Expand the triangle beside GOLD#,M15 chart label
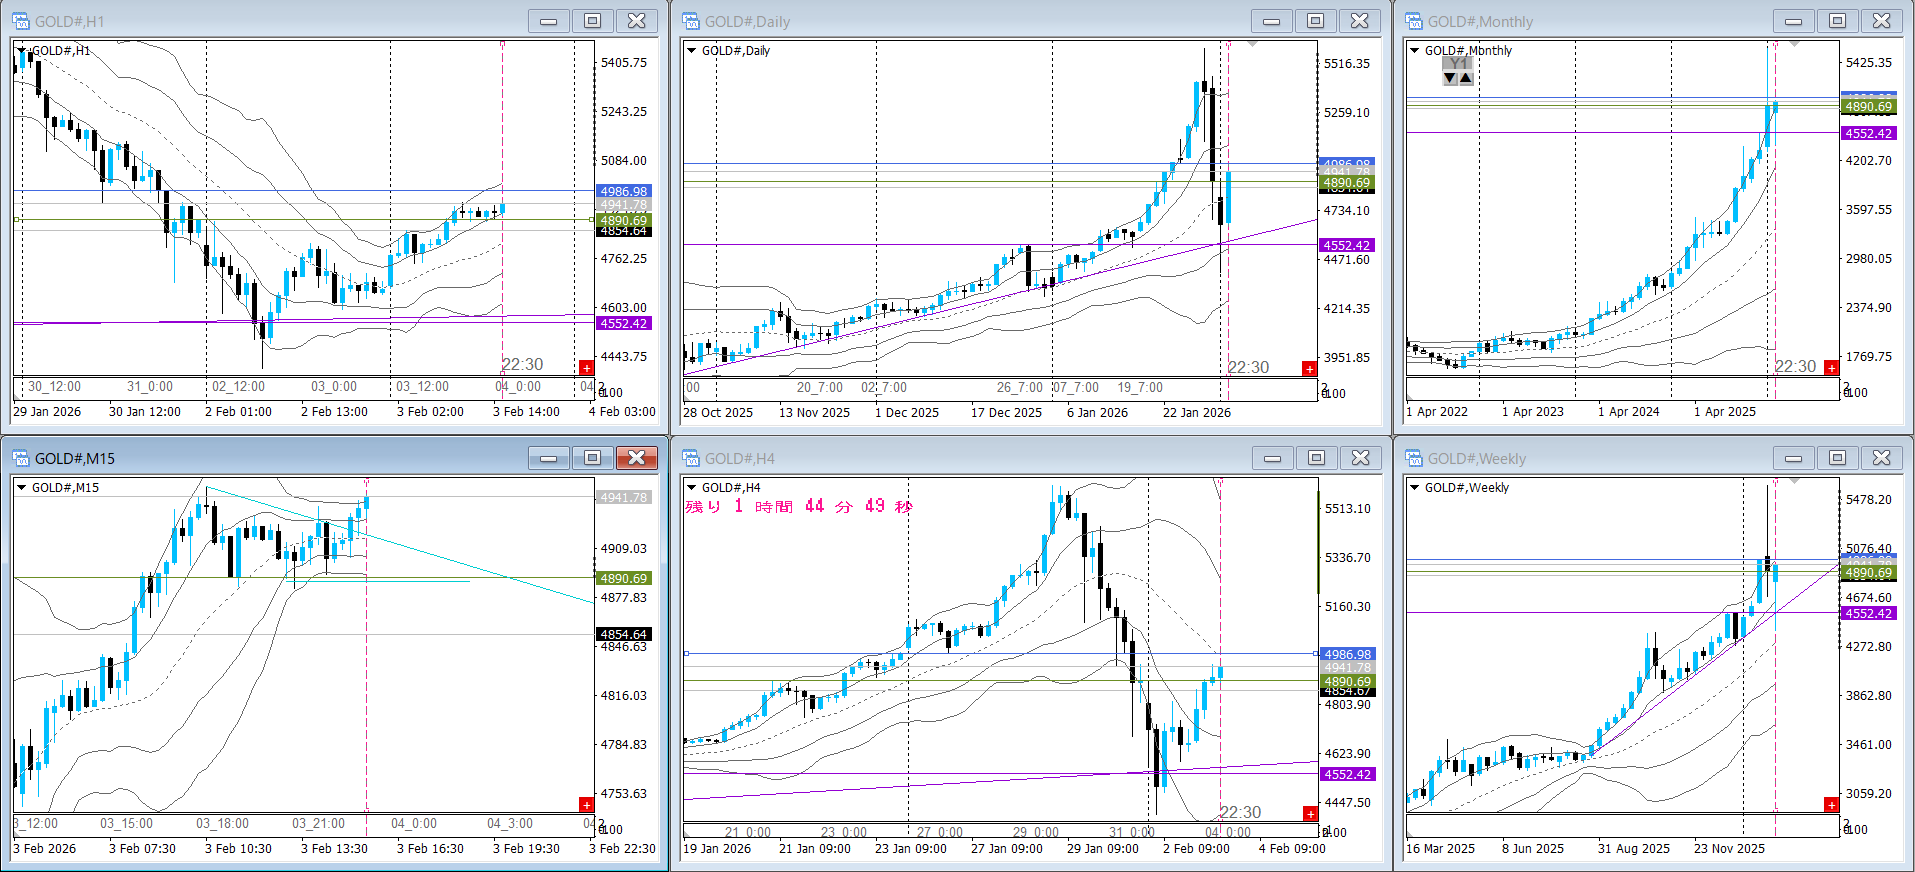This screenshot has height=872, width=1915. (22, 488)
